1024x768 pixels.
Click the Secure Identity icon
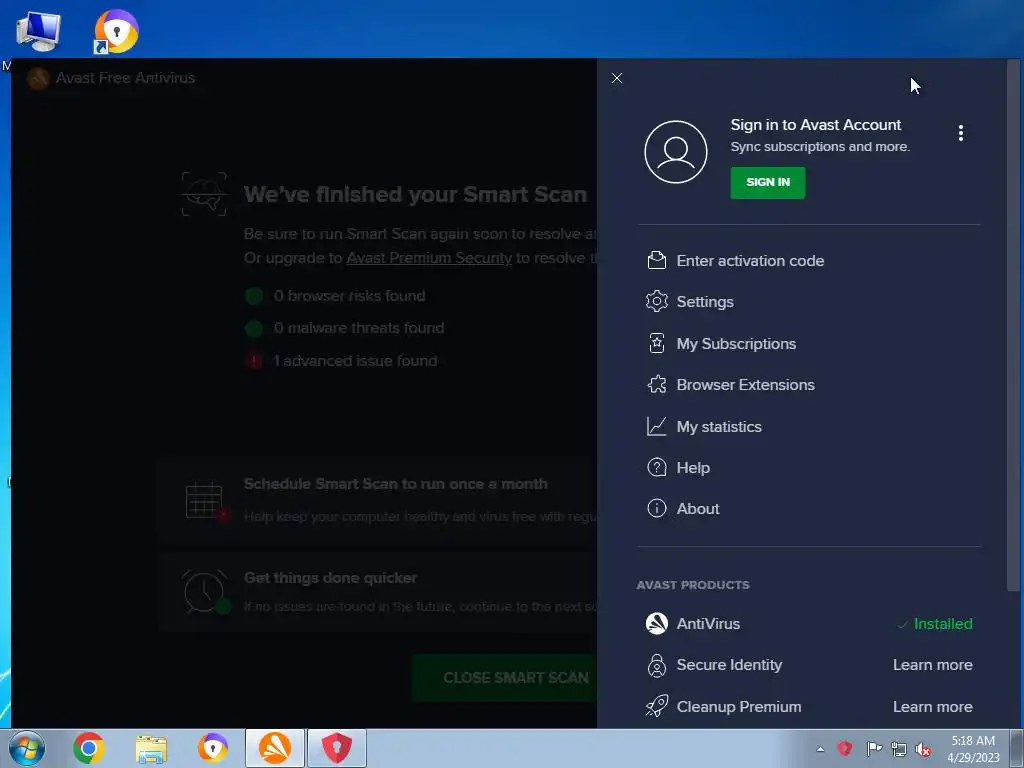(656, 665)
